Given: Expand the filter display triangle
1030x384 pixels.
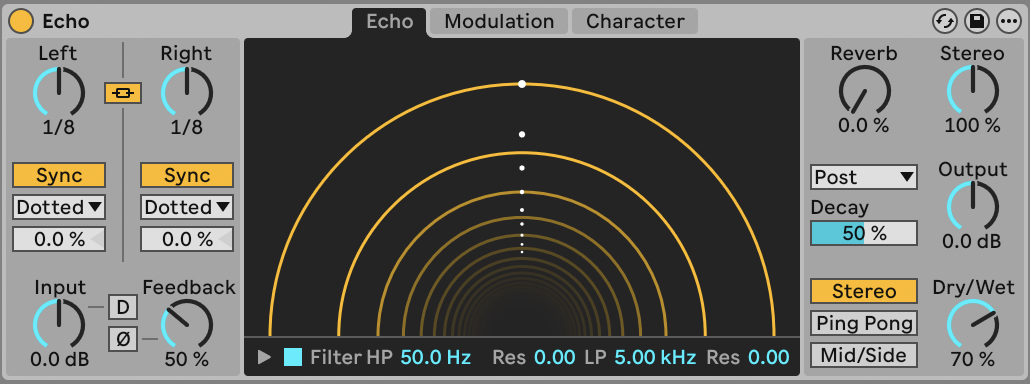Looking at the screenshot, I should tap(264, 357).
